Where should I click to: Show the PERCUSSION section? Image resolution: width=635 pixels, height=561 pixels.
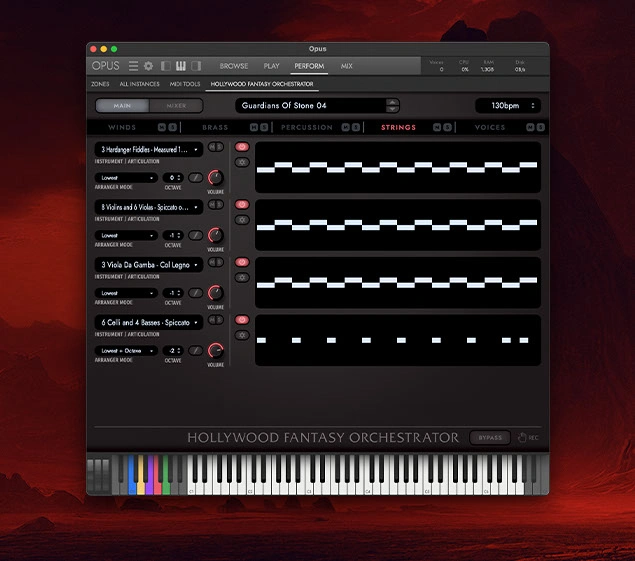coord(307,127)
